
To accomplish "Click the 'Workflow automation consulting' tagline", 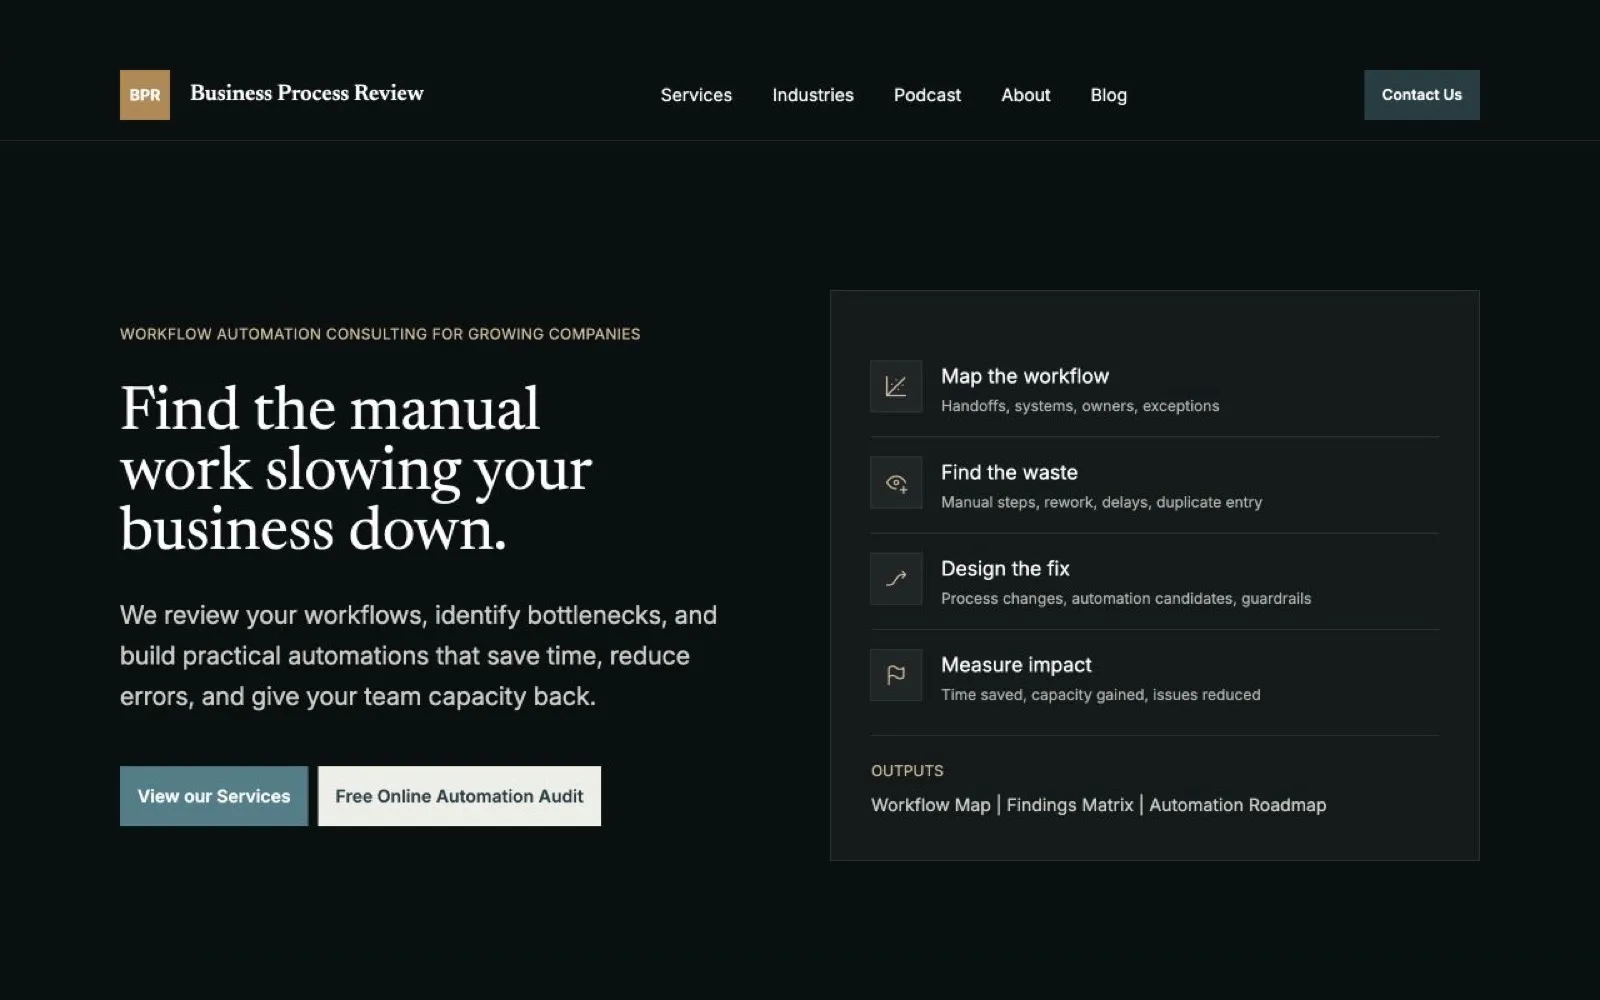I will pyautogui.click(x=380, y=334).
